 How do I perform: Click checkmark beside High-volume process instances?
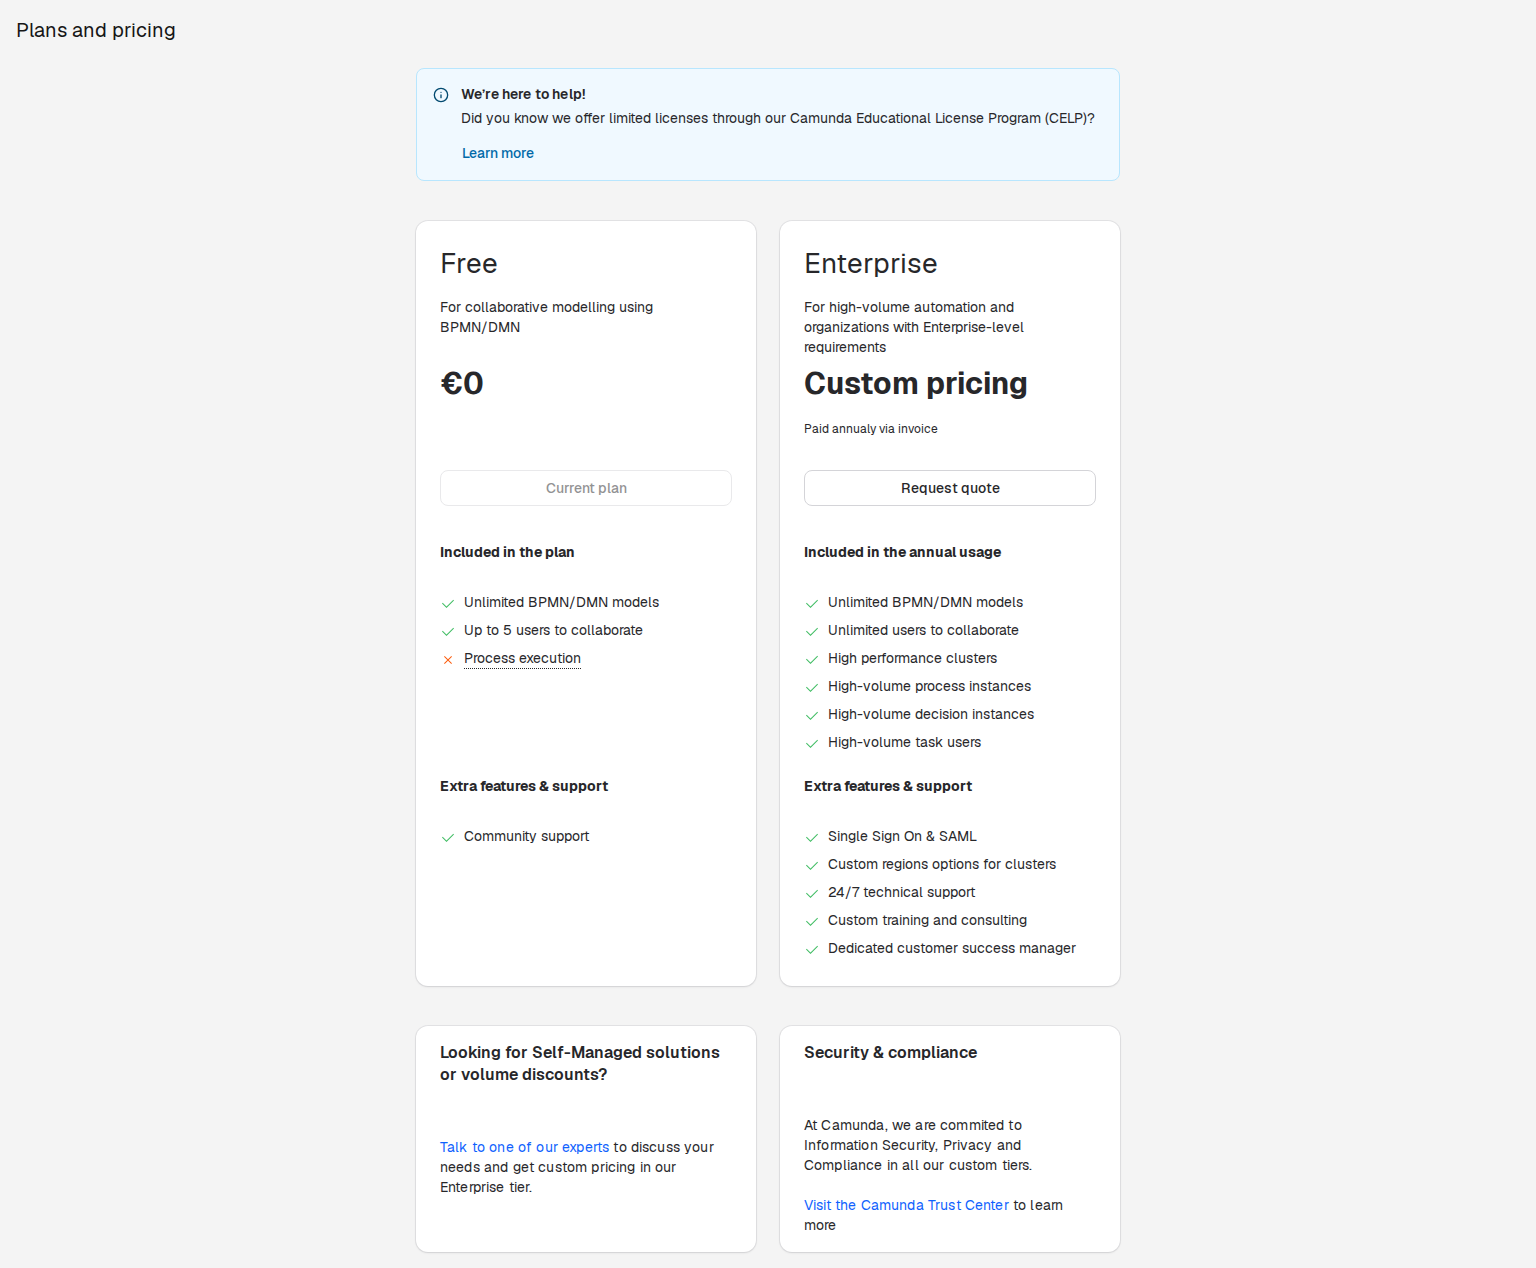(x=812, y=688)
